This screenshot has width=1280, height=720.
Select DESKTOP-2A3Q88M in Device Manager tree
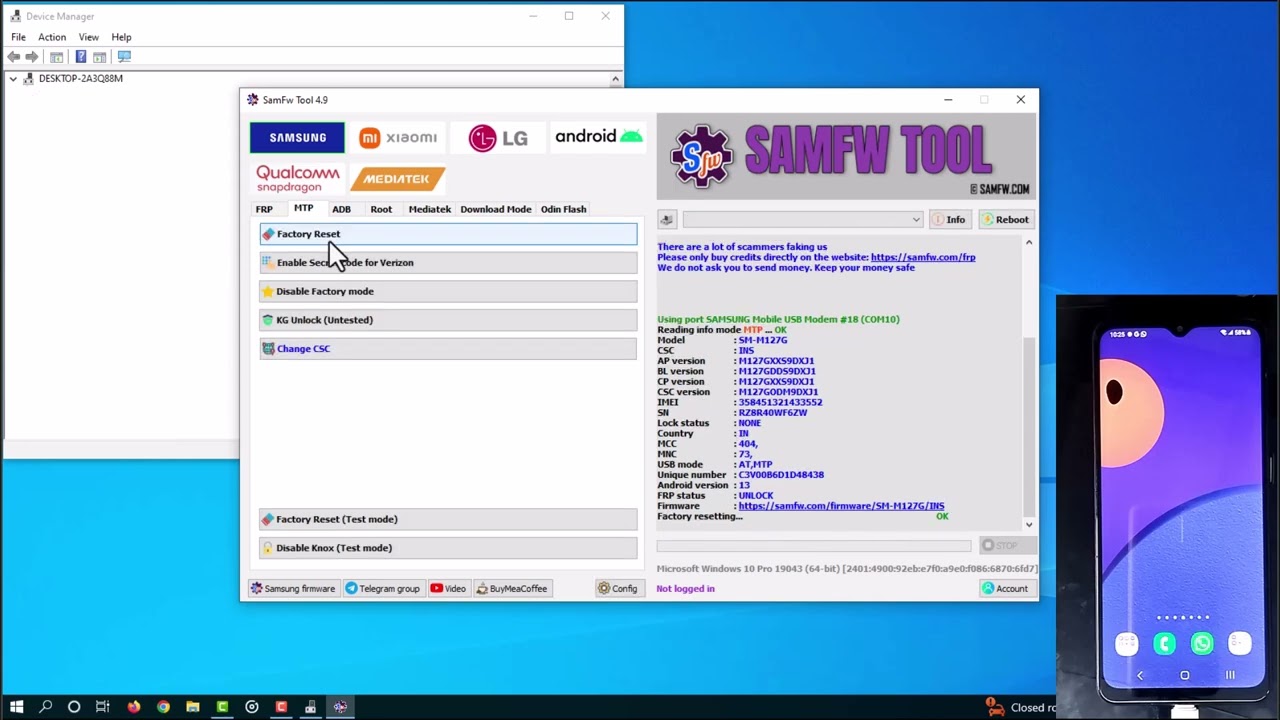(x=80, y=78)
